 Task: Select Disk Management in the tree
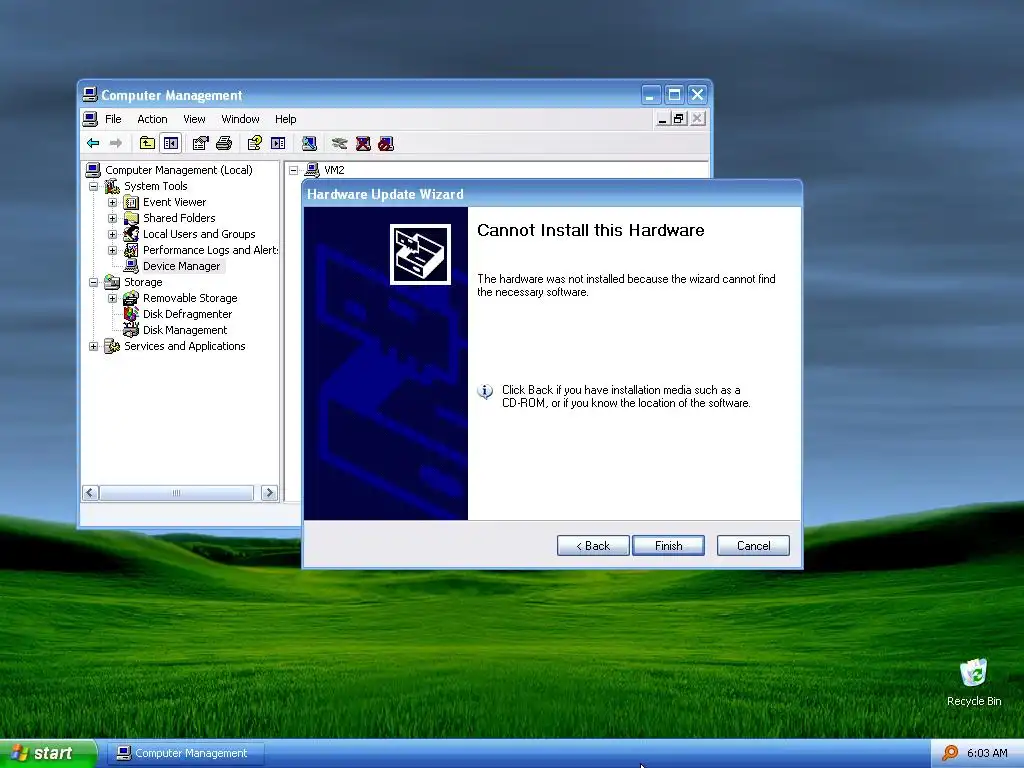click(185, 330)
